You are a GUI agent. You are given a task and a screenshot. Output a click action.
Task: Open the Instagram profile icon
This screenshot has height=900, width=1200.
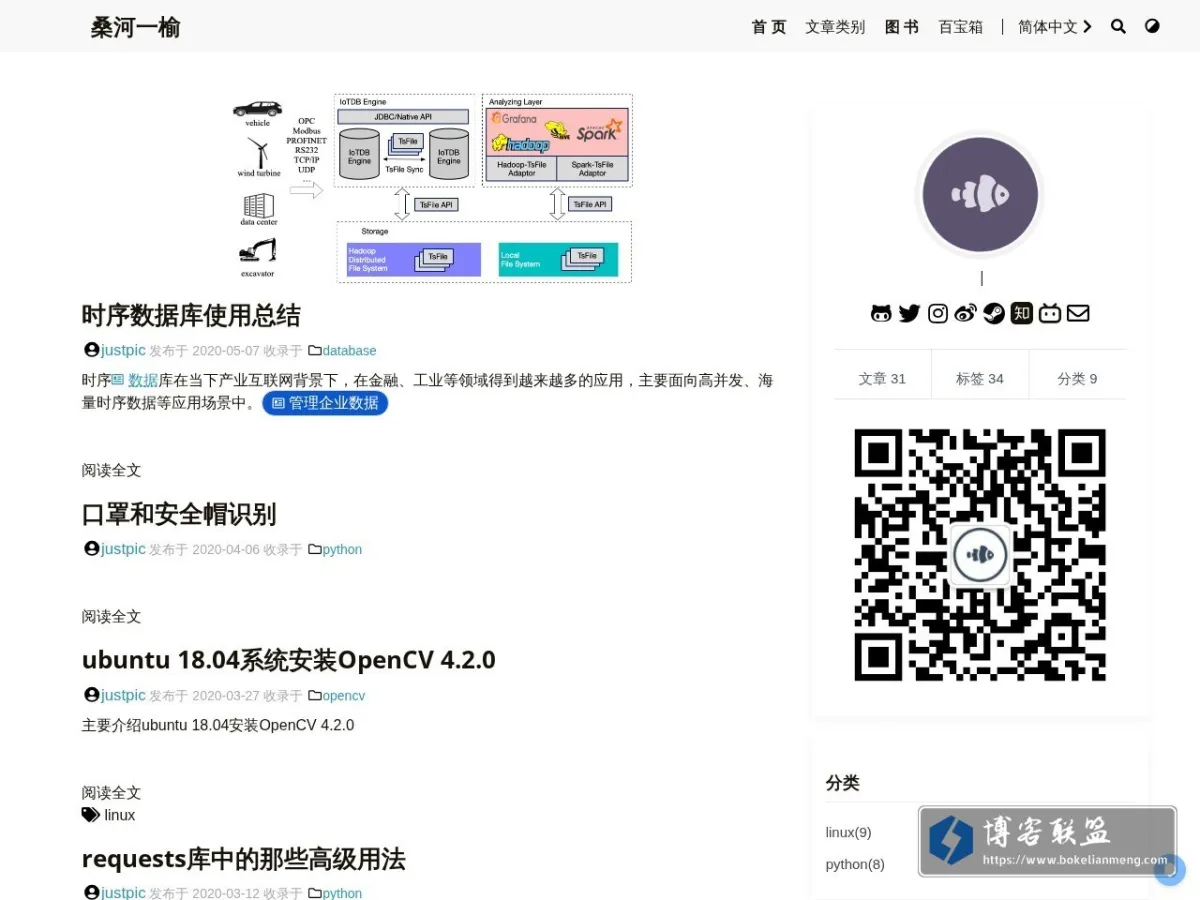pos(938,314)
